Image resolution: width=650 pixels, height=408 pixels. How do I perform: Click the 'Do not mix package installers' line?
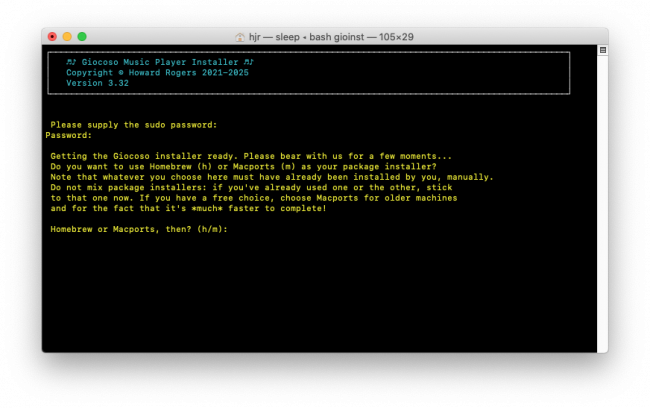(x=250, y=187)
